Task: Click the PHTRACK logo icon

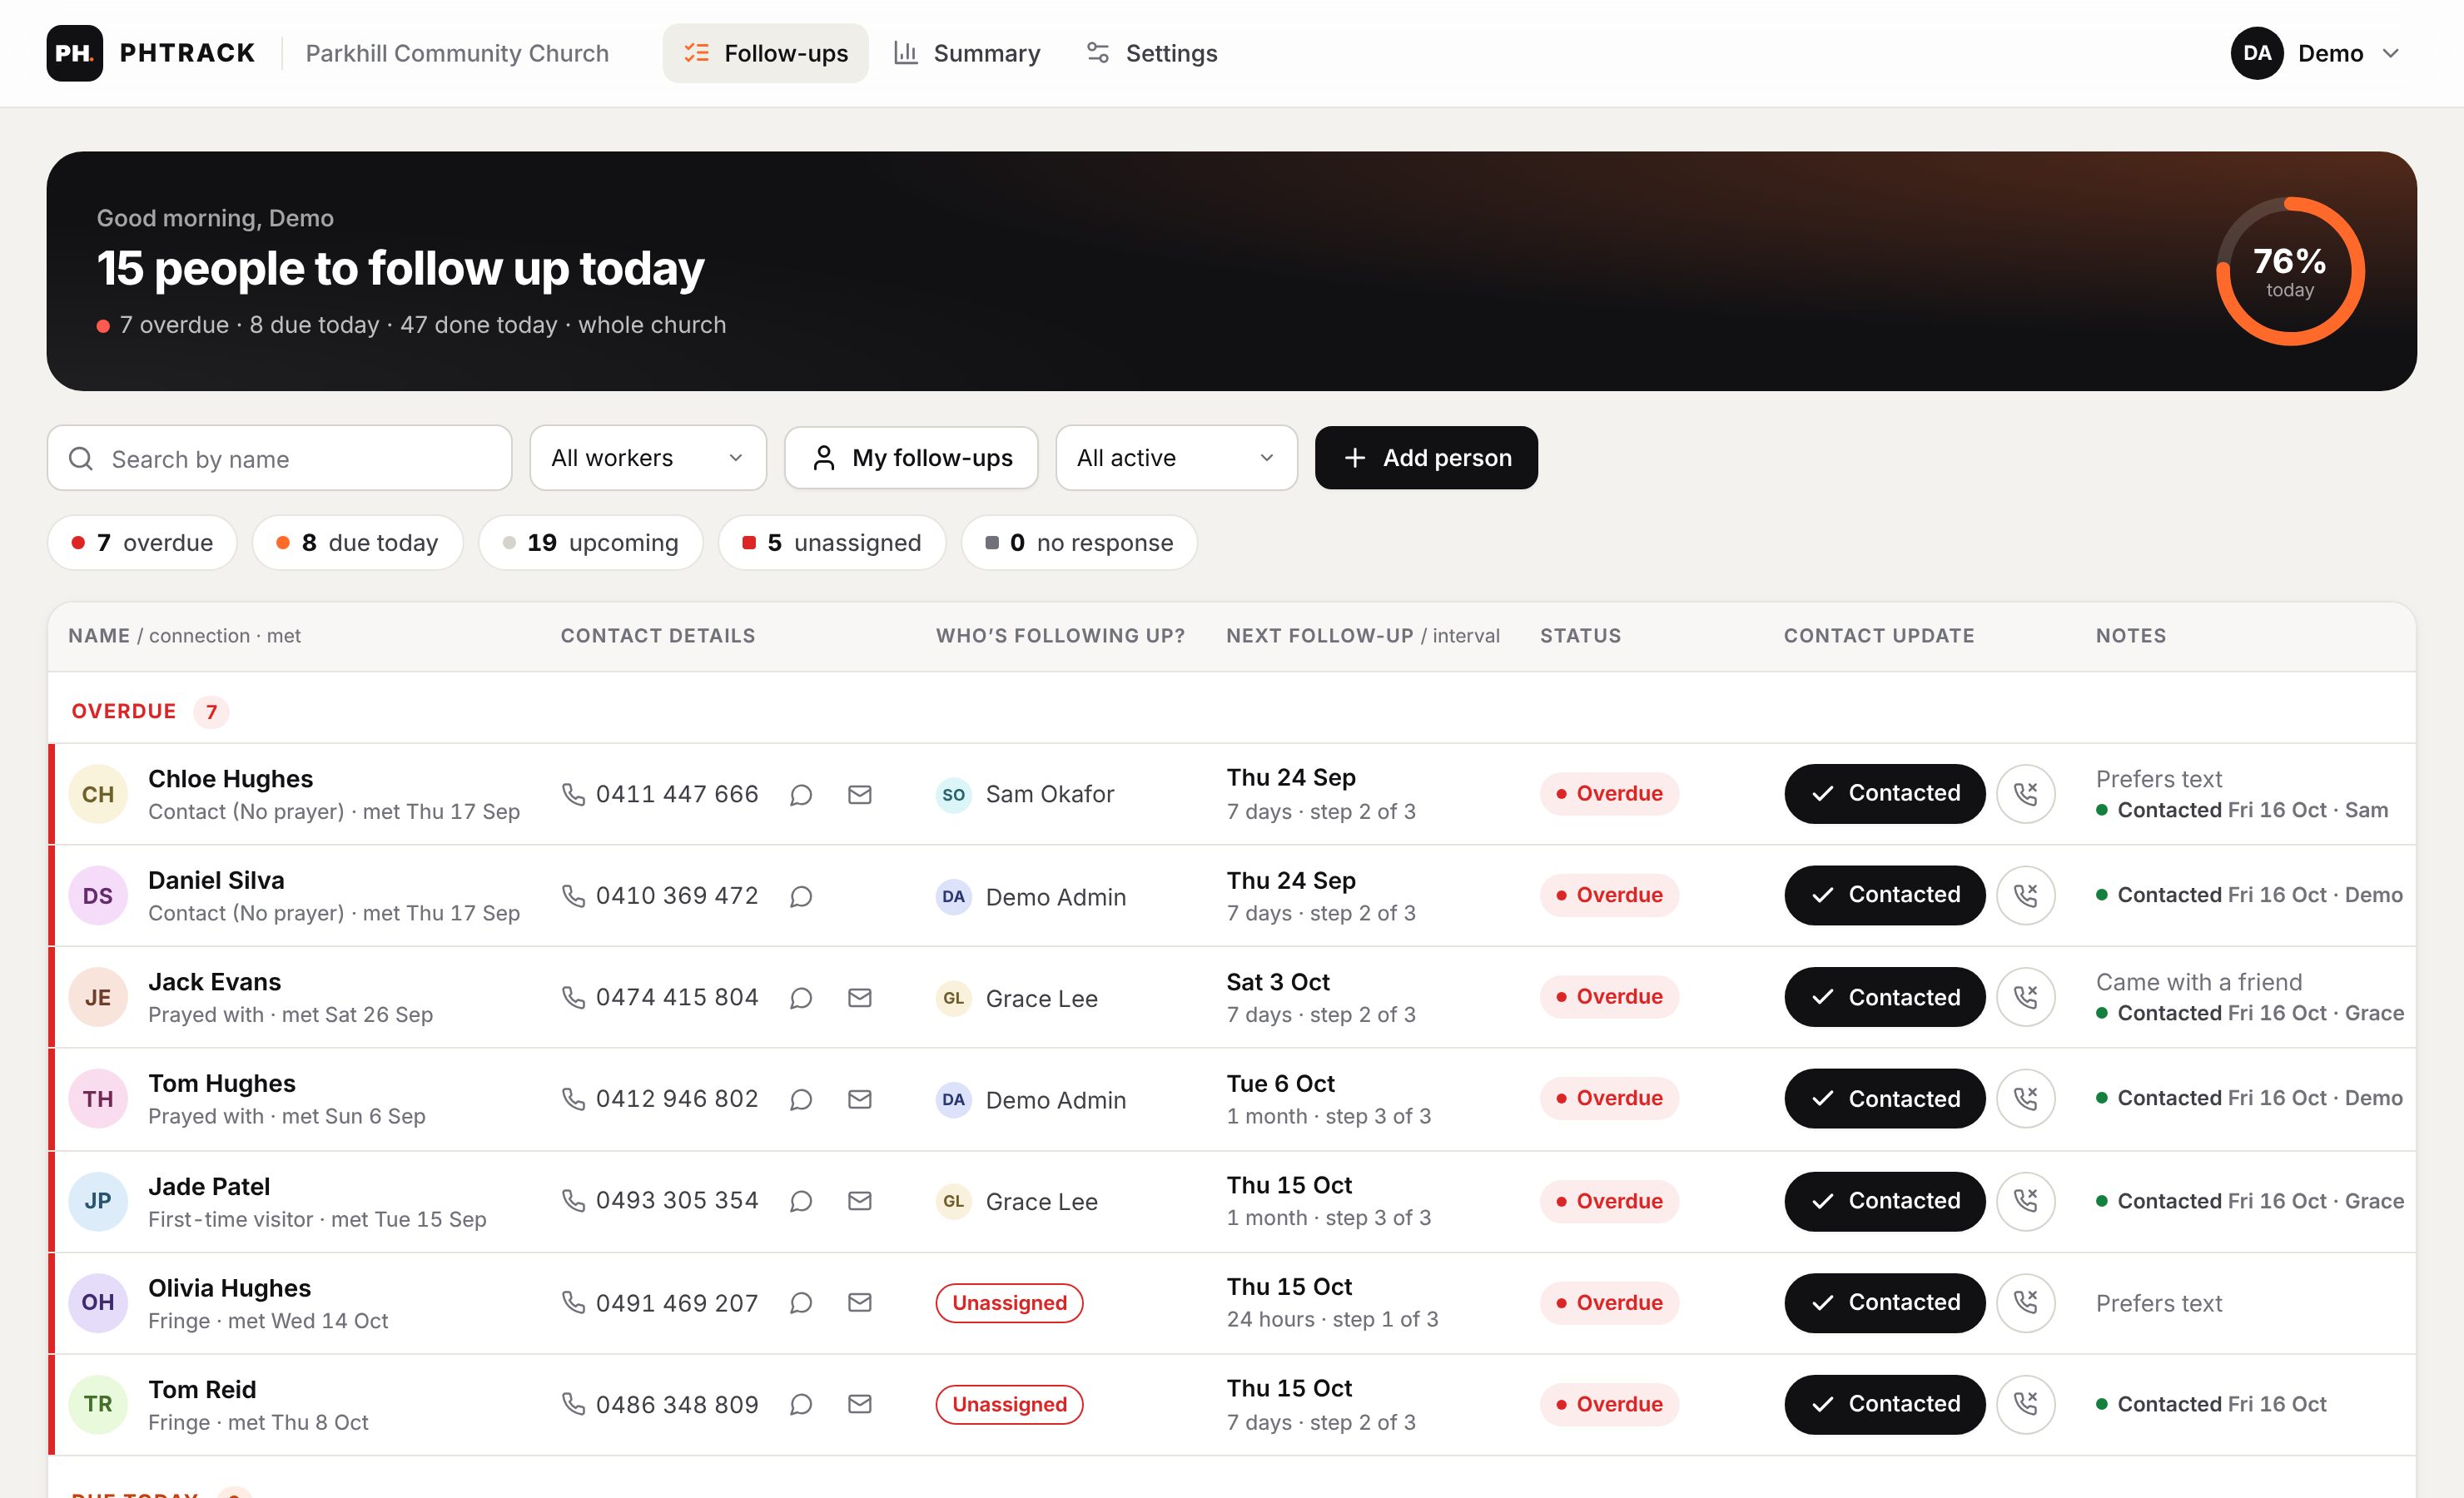Action: [74, 53]
